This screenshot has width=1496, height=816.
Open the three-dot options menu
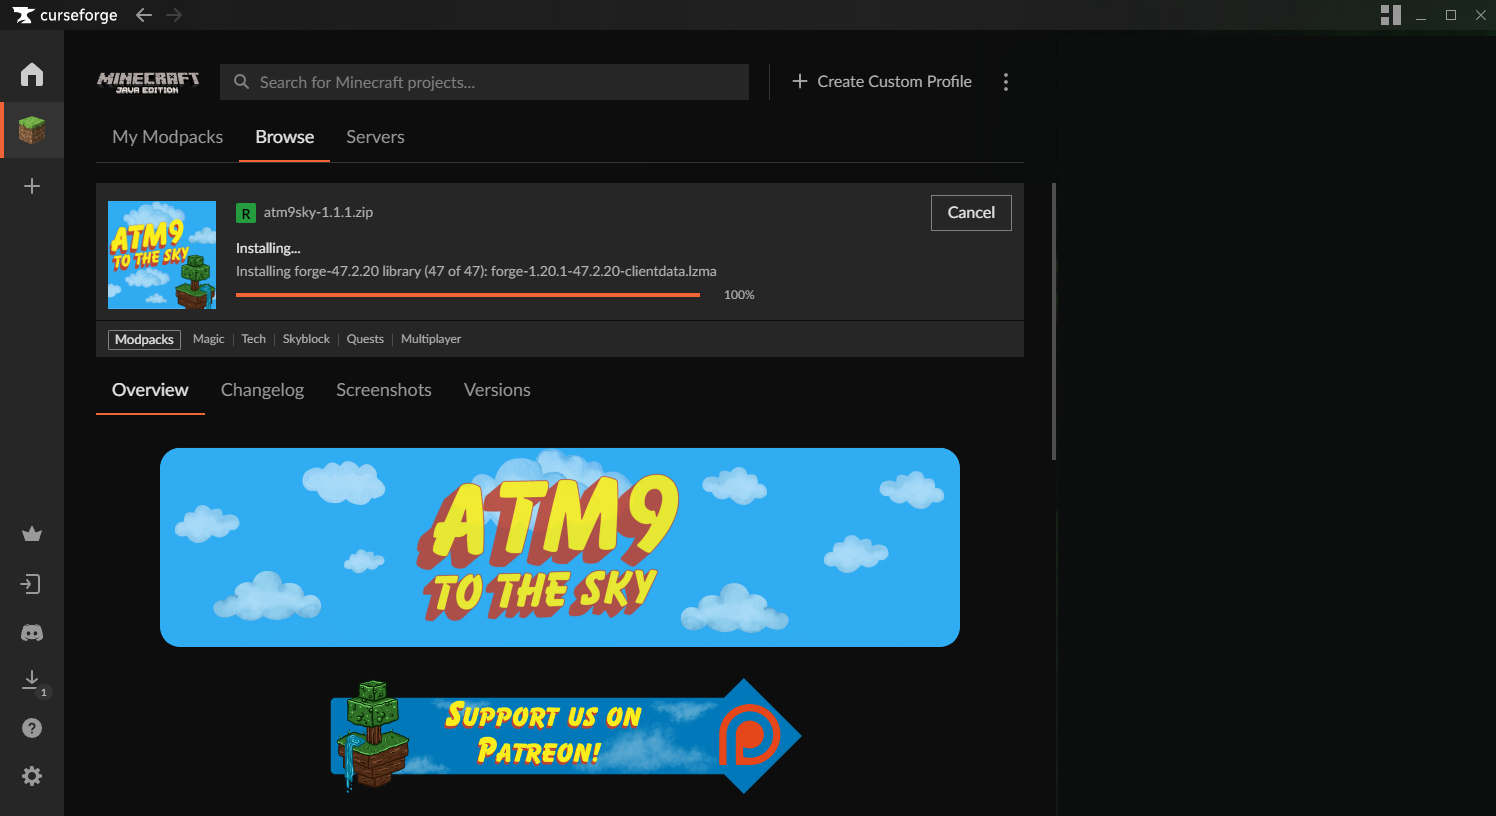pos(1006,81)
